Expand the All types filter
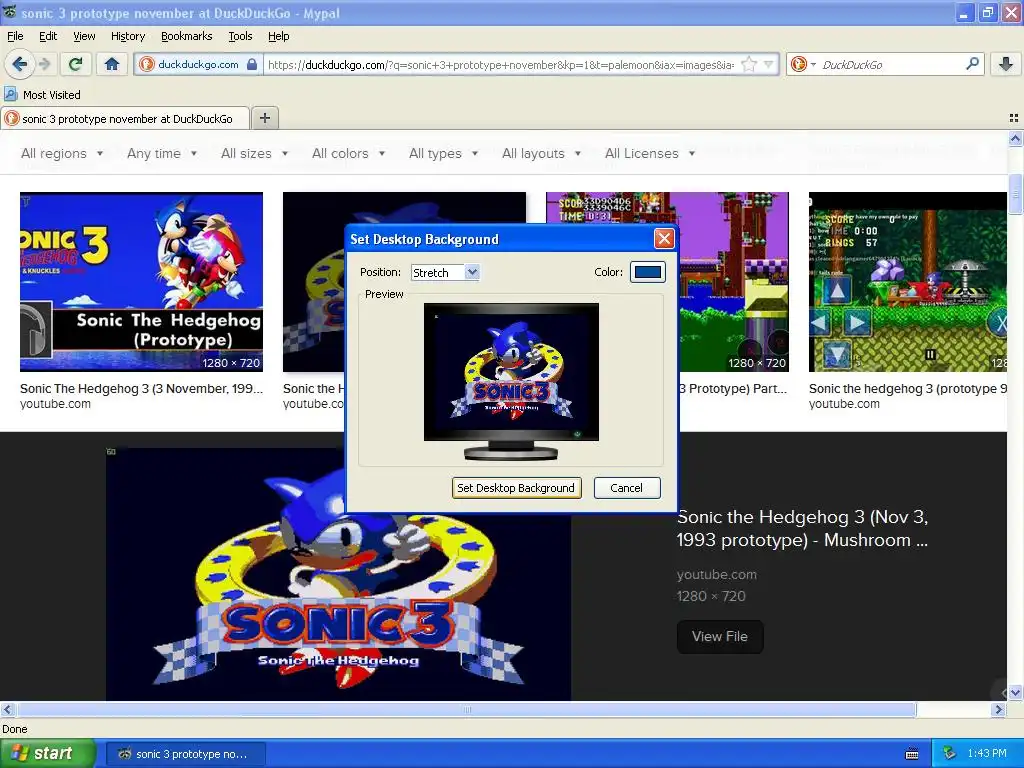Image resolution: width=1024 pixels, height=768 pixels. (x=443, y=153)
